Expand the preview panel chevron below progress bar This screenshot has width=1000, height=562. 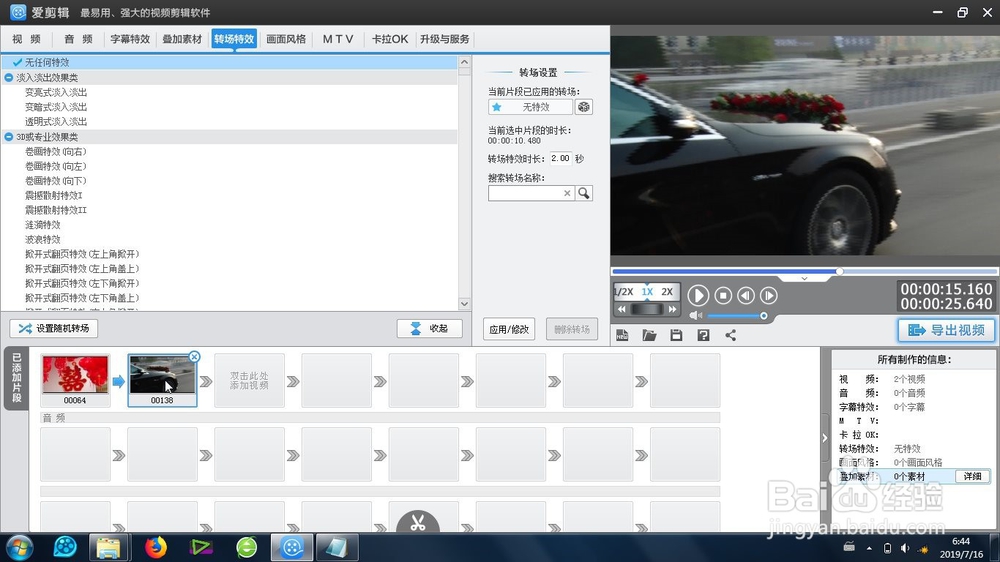[804, 279]
